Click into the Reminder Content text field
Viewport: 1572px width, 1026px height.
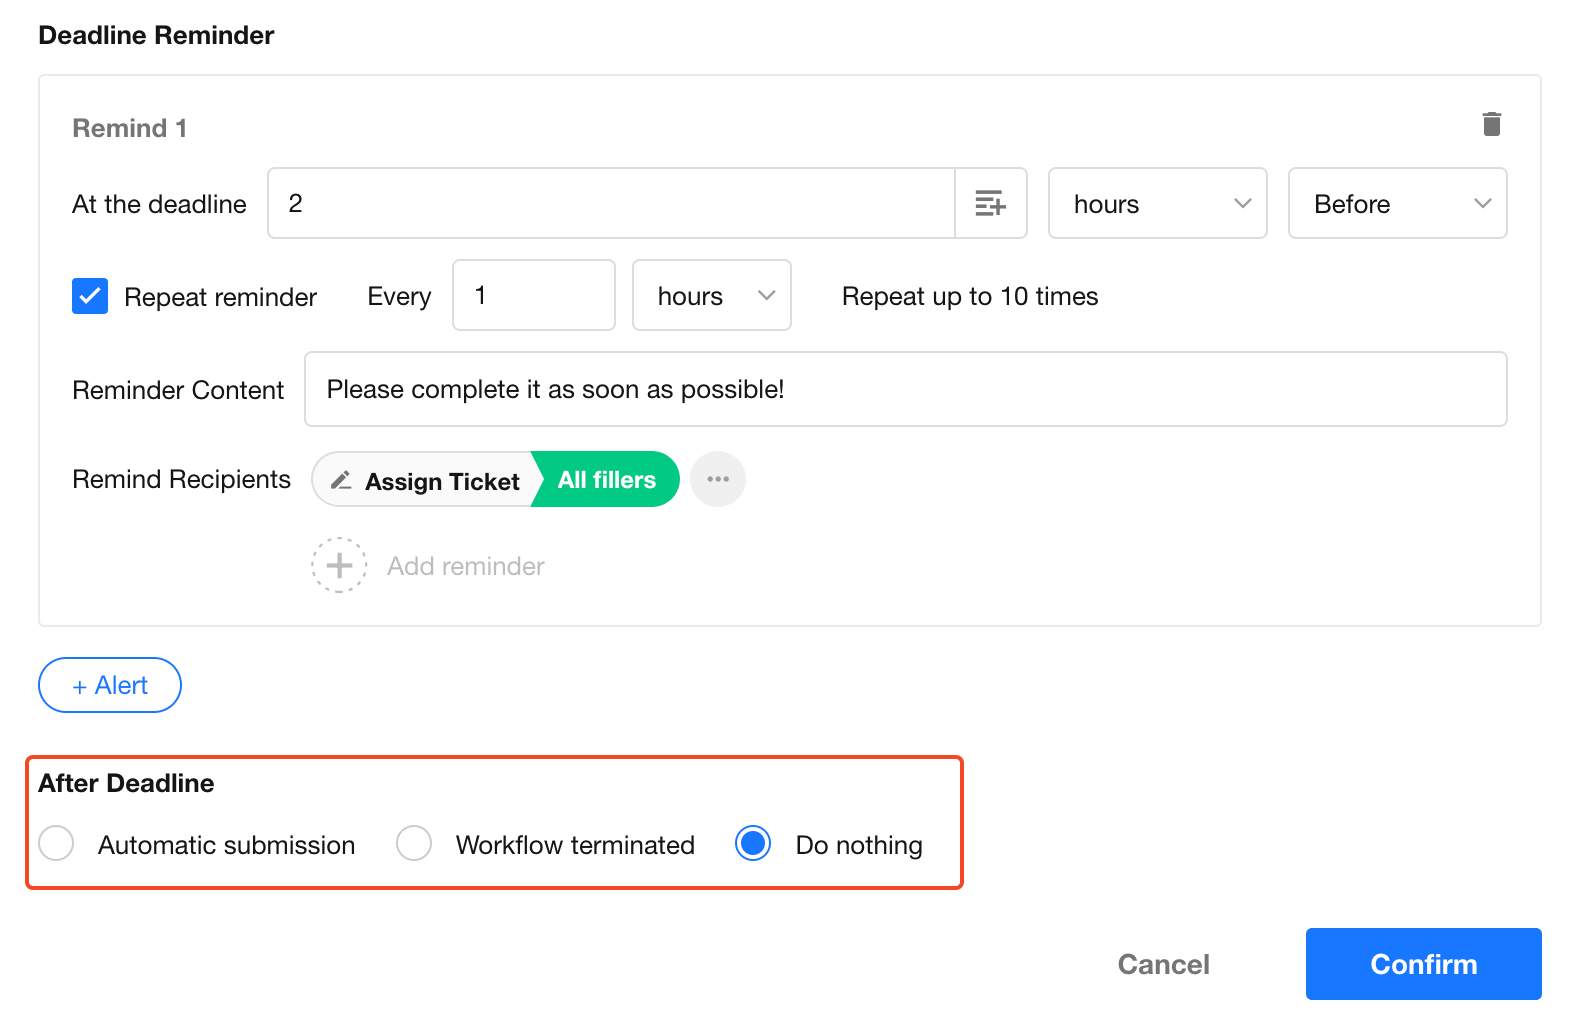tap(905, 389)
